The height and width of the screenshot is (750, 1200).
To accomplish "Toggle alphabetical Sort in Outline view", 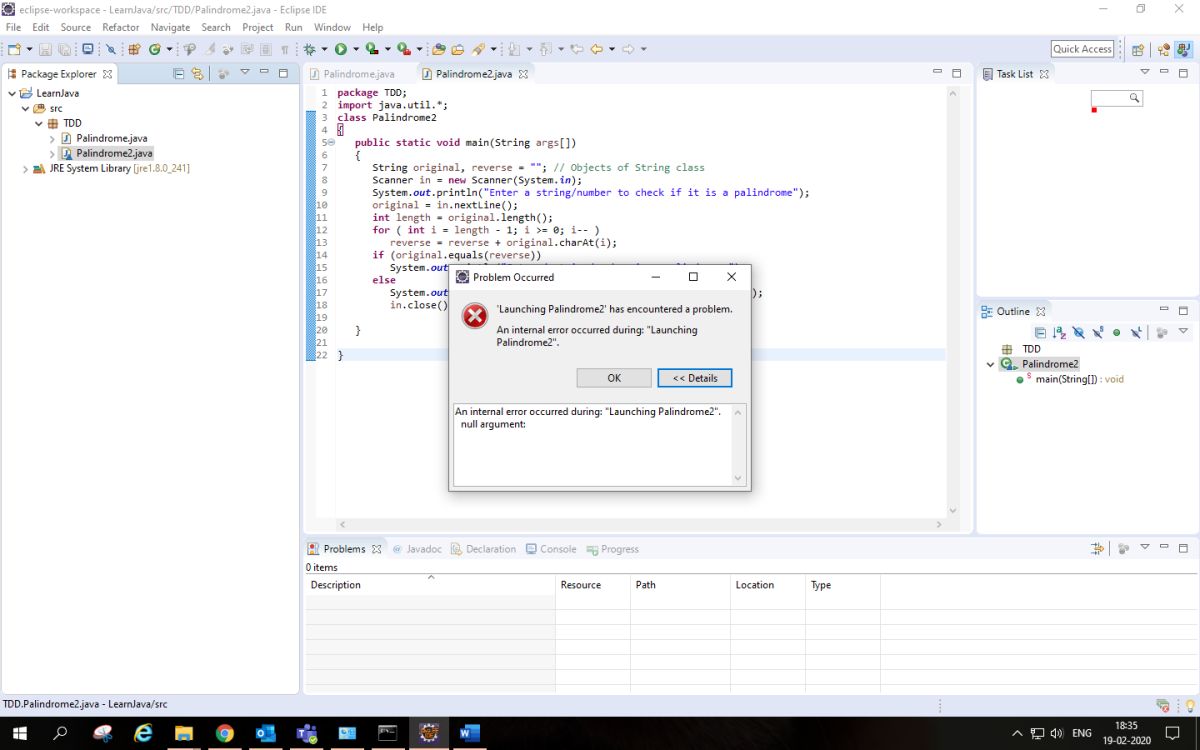I will [1059, 332].
